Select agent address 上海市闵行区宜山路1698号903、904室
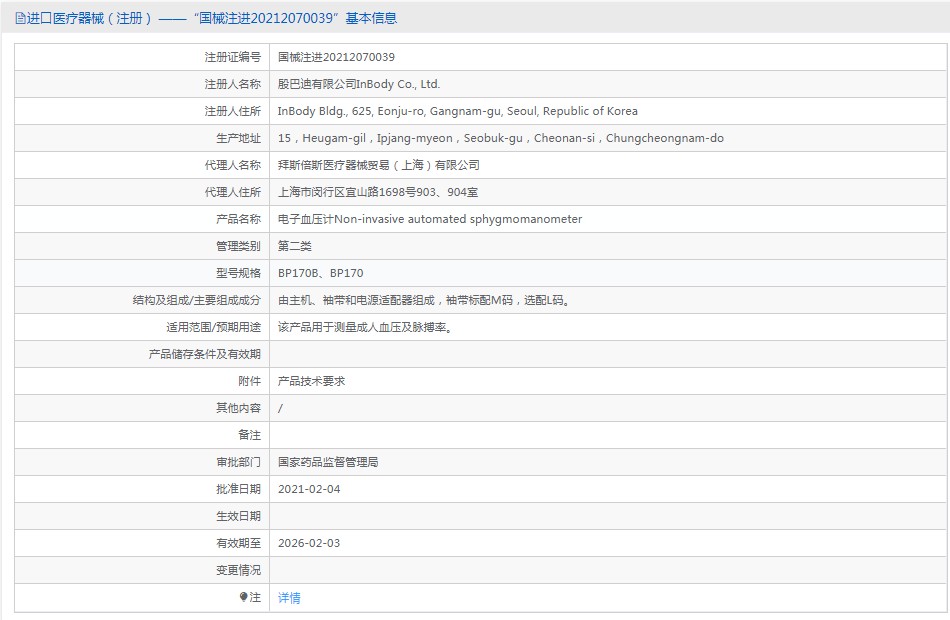950x620 pixels. (378, 192)
